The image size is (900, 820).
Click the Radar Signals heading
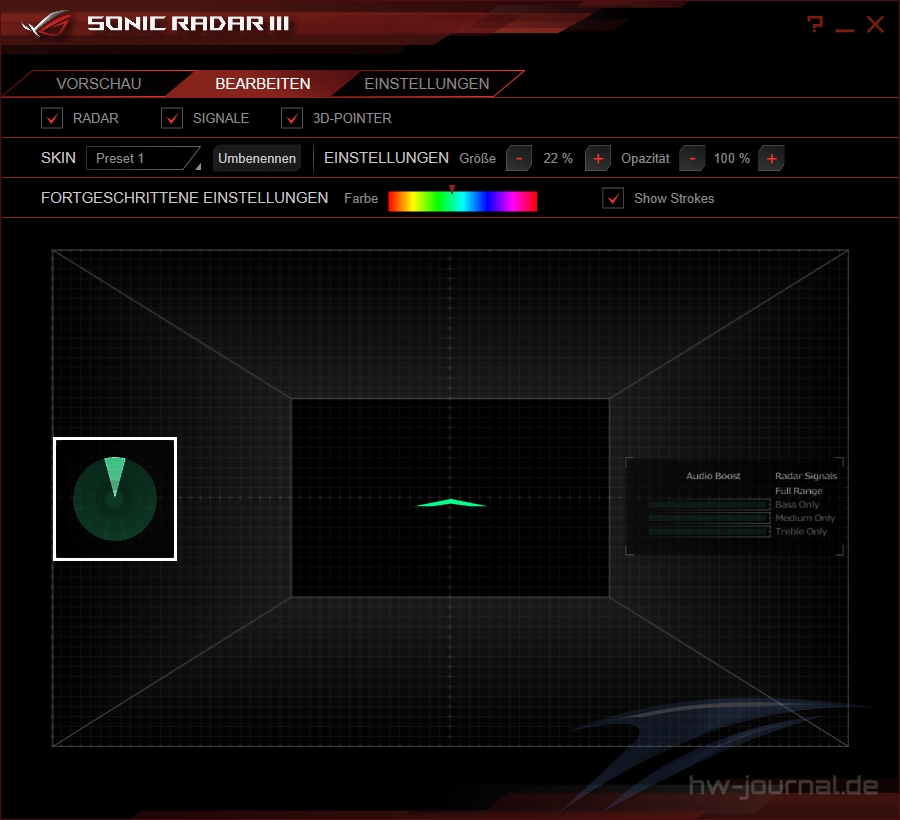[x=806, y=476]
